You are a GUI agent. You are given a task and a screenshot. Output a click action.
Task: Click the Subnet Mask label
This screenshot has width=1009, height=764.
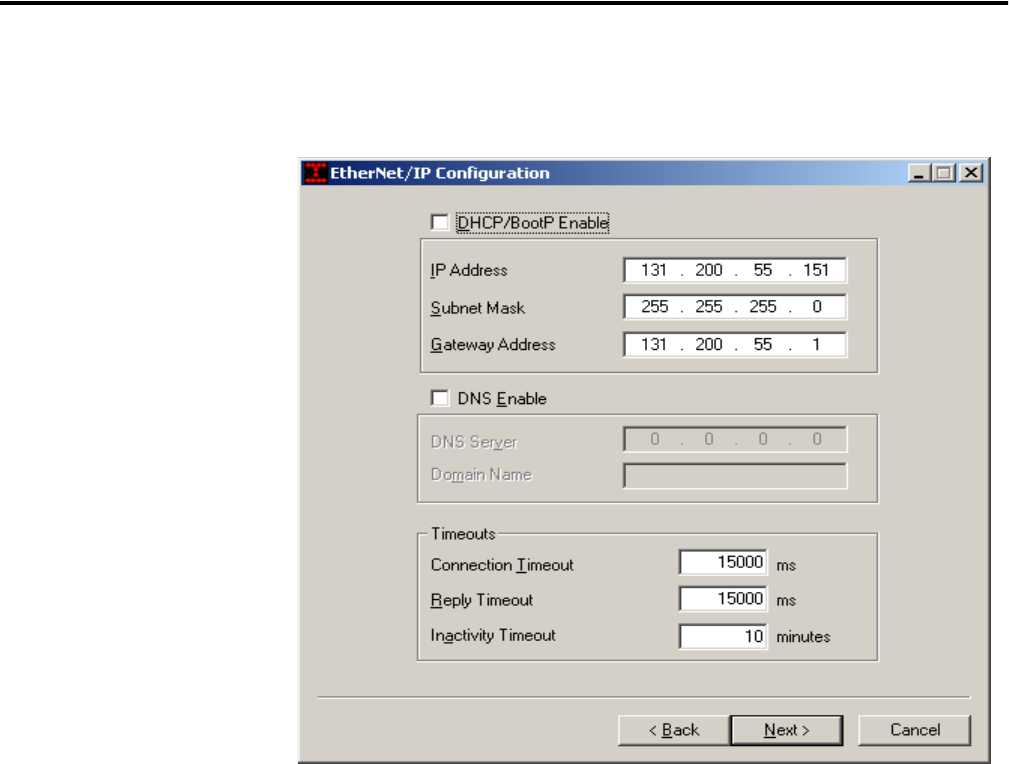pos(477,308)
